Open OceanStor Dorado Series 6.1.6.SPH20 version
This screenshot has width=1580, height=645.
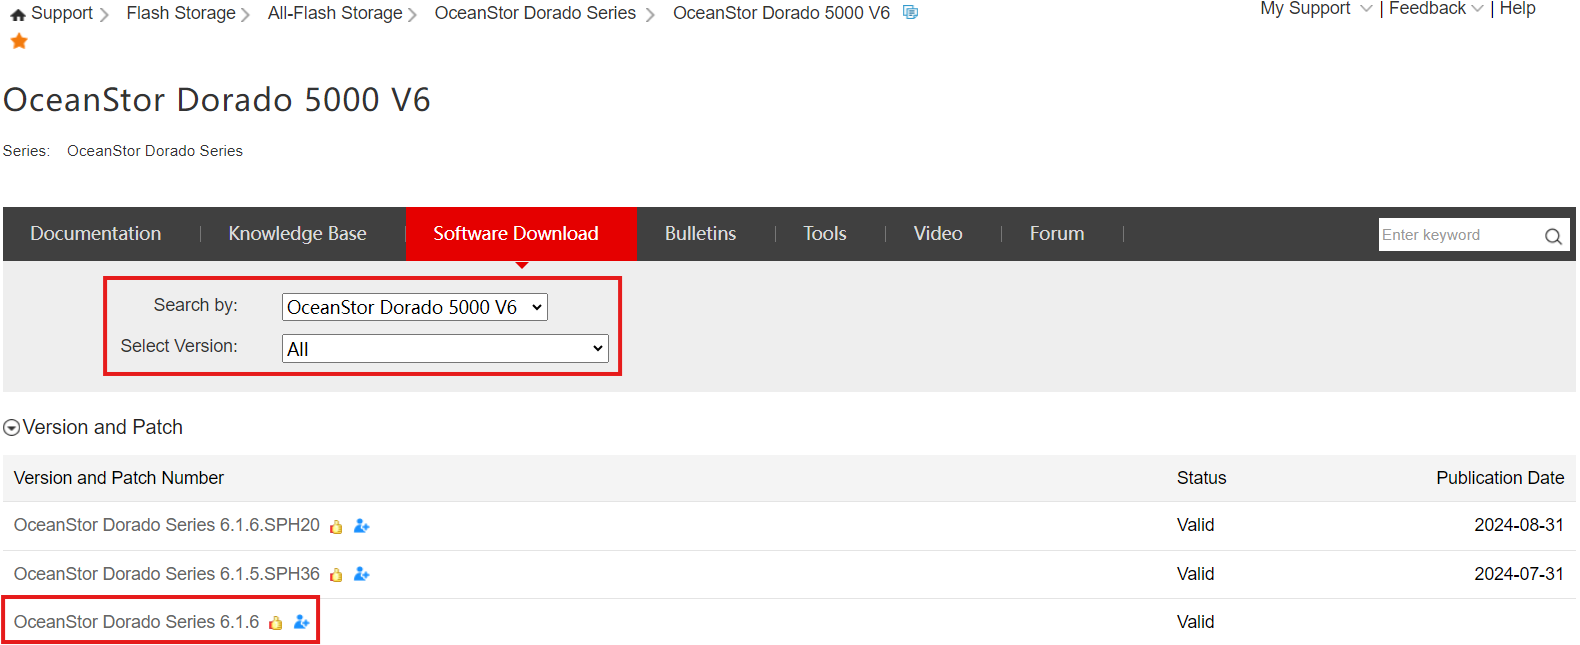point(167,525)
